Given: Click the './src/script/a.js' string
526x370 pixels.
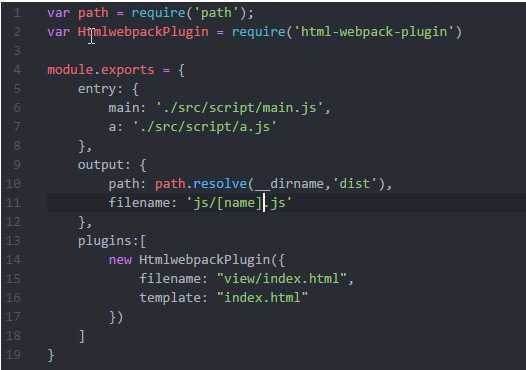Looking at the screenshot, I should pos(205,127).
